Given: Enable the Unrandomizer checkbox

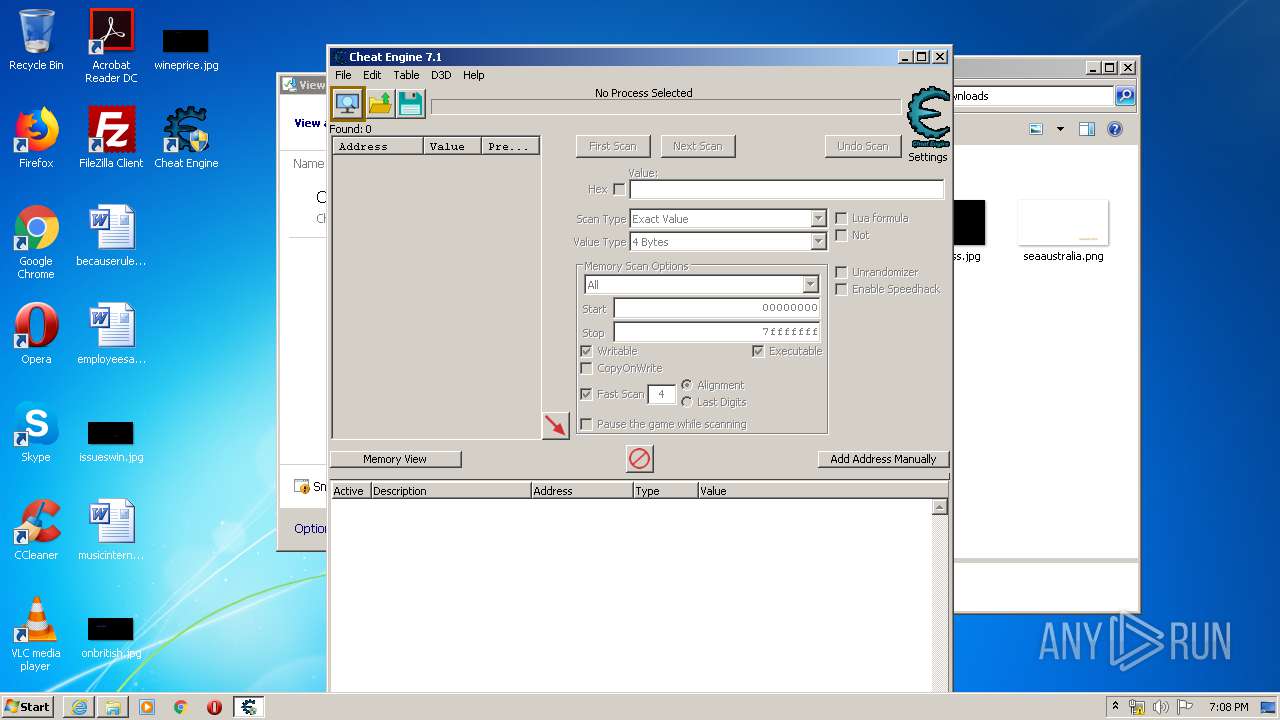Looking at the screenshot, I should (x=841, y=272).
